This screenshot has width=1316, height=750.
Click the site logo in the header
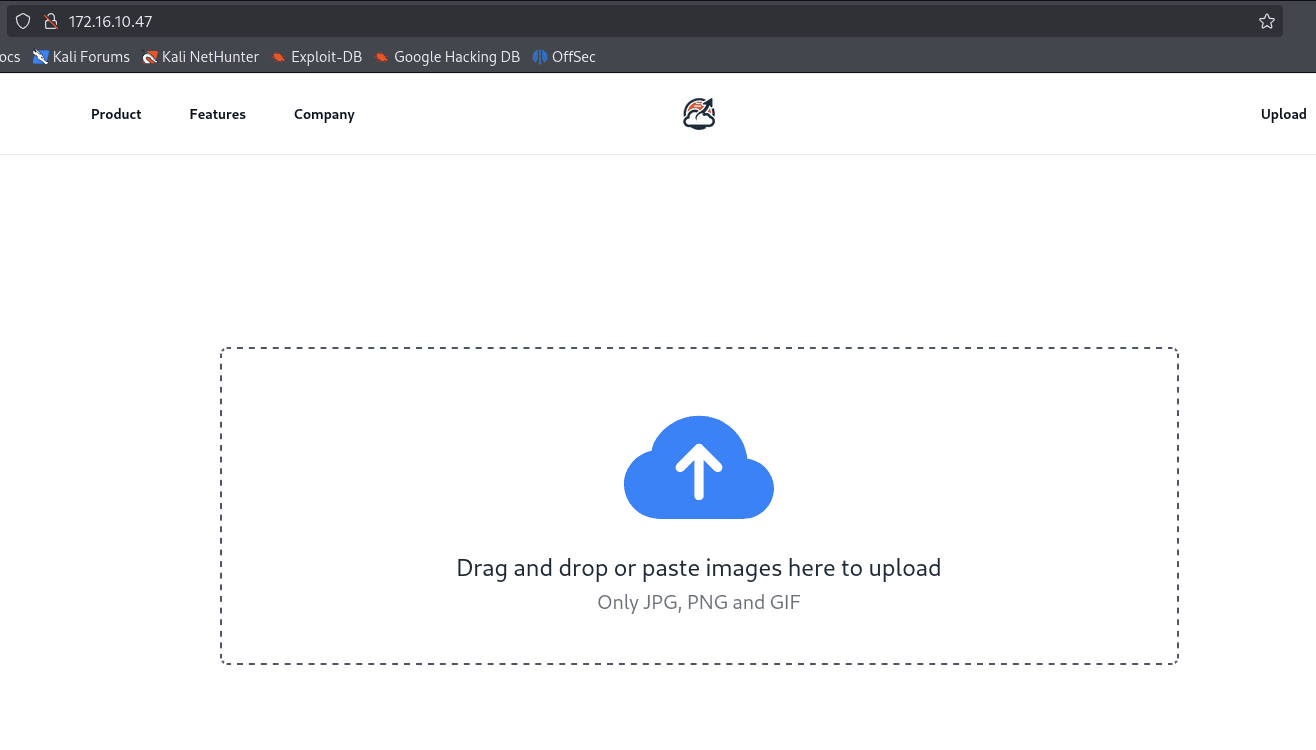coord(699,114)
